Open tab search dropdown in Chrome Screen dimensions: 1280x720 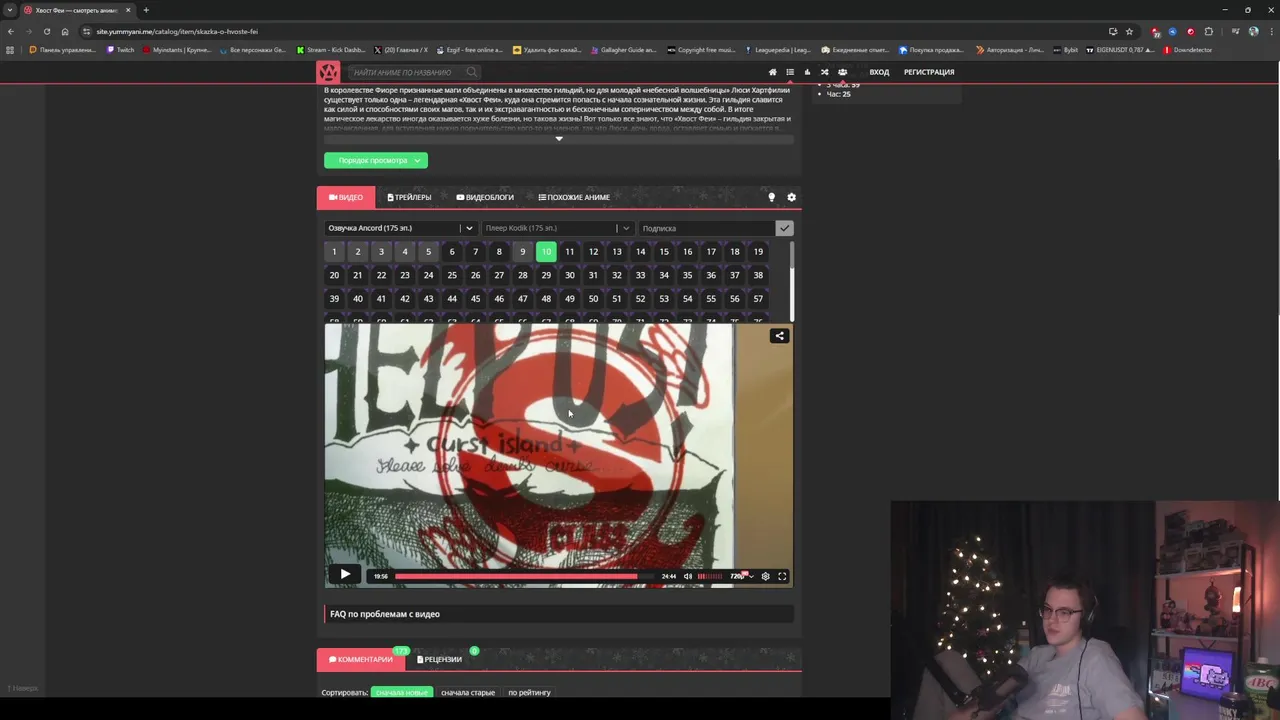(10, 10)
